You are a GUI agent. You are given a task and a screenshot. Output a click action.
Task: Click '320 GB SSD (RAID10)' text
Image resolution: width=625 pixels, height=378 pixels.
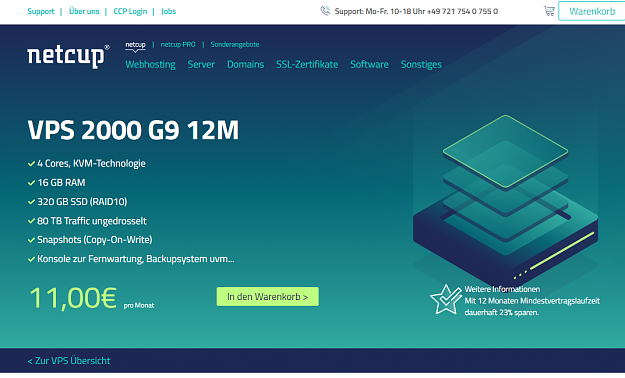82,202
